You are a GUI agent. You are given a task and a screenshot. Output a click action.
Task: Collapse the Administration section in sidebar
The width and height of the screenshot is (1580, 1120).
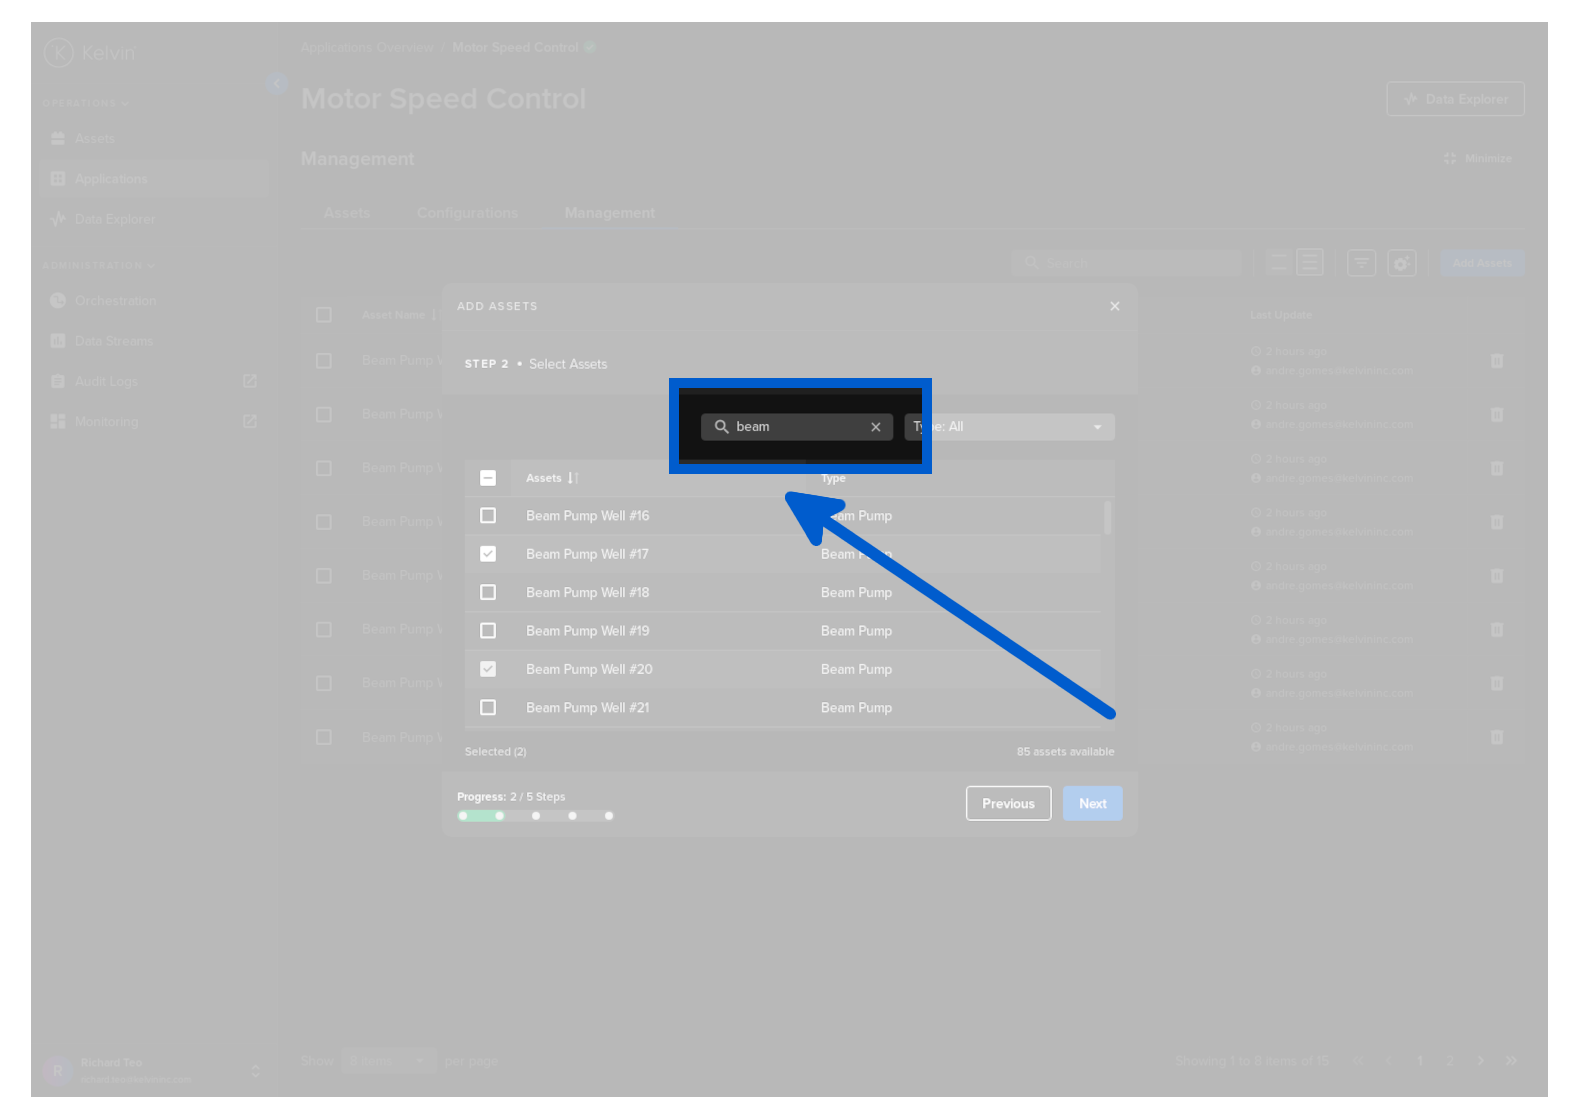point(98,266)
